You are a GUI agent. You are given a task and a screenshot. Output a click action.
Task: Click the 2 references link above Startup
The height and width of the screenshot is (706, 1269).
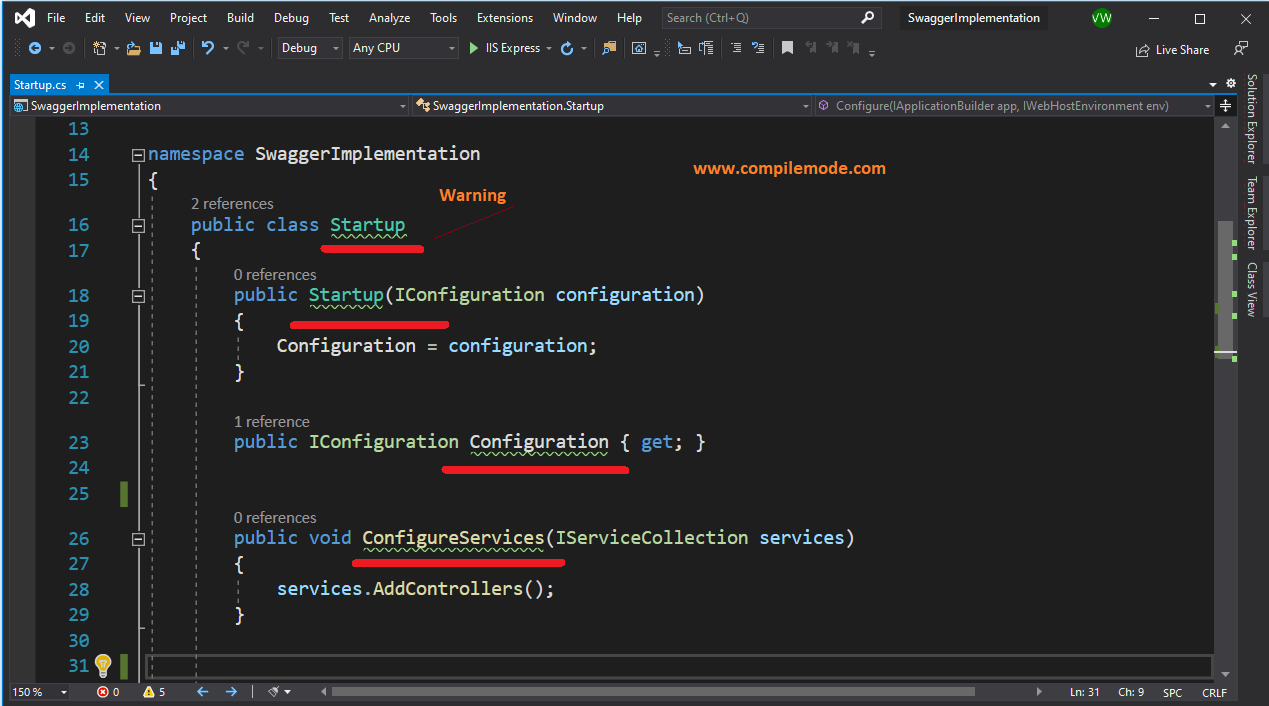coord(232,203)
